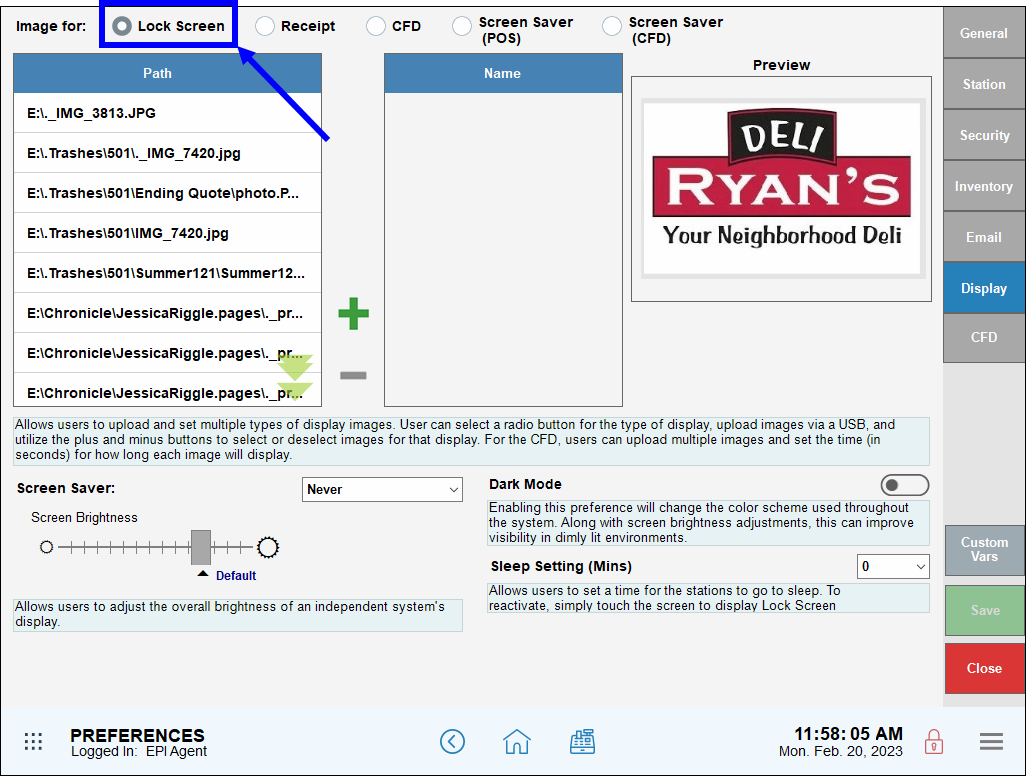Select path E:\.Trashes\501\IMG_7420.jpg

(168, 233)
